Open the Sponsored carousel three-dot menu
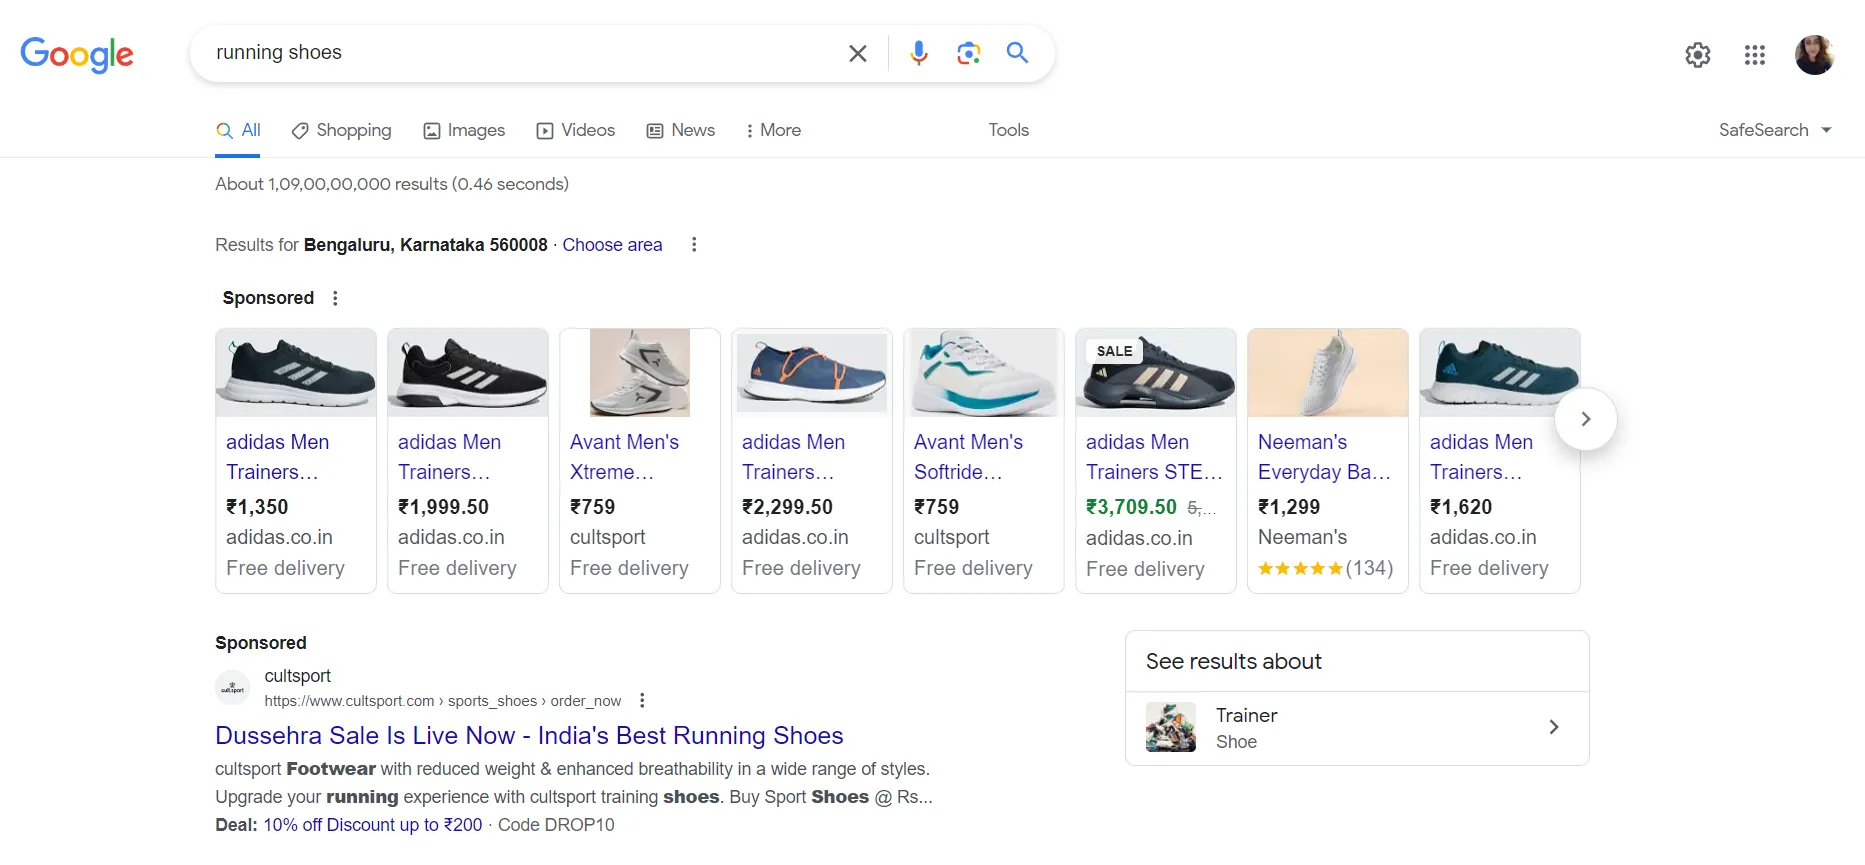Viewport: 1865px width, 865px height. pyautogui.click(x=335, y=298)
